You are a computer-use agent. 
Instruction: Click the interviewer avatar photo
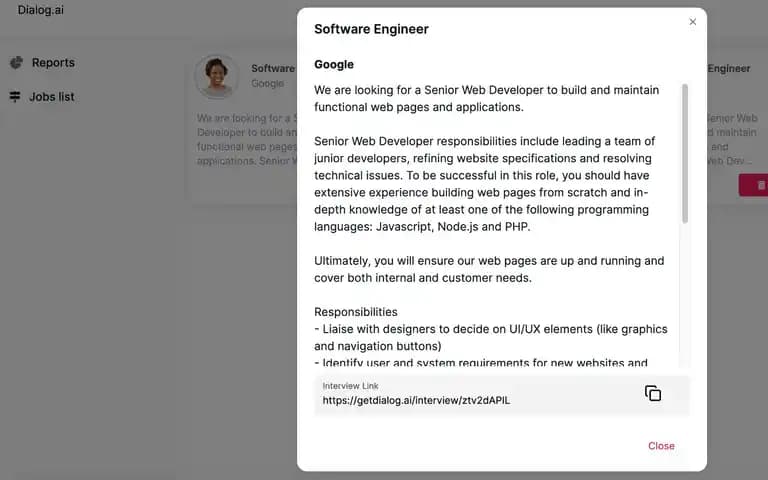(x=216, y=76)
